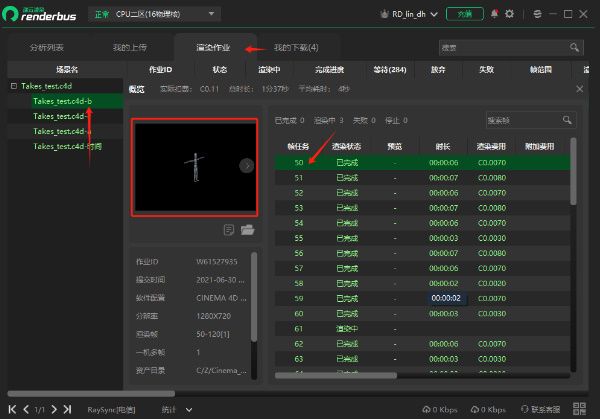
Task: Click the notification bell icon
Action: 494,15
